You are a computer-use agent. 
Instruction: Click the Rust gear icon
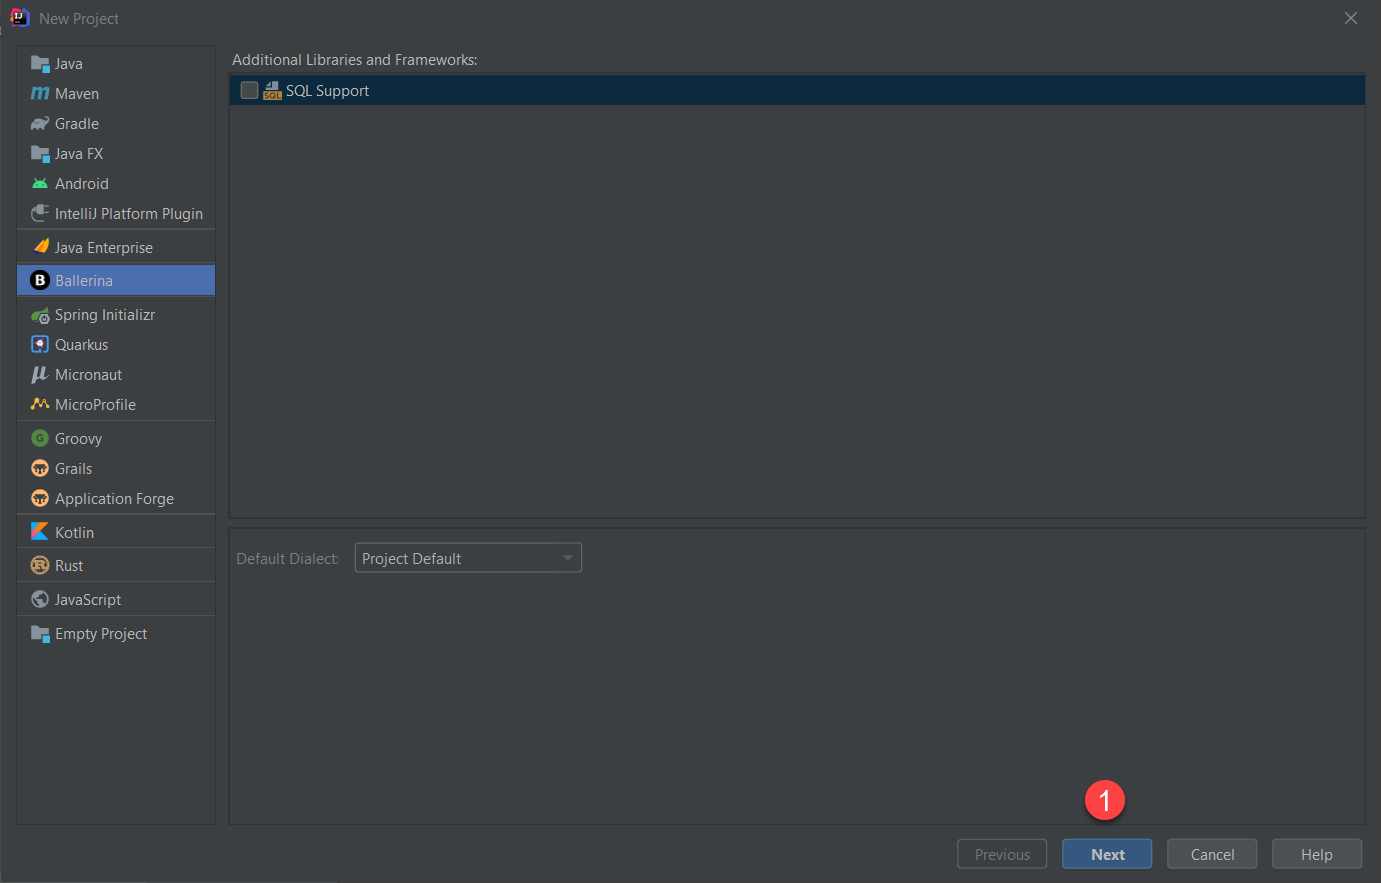pos(40,565)
